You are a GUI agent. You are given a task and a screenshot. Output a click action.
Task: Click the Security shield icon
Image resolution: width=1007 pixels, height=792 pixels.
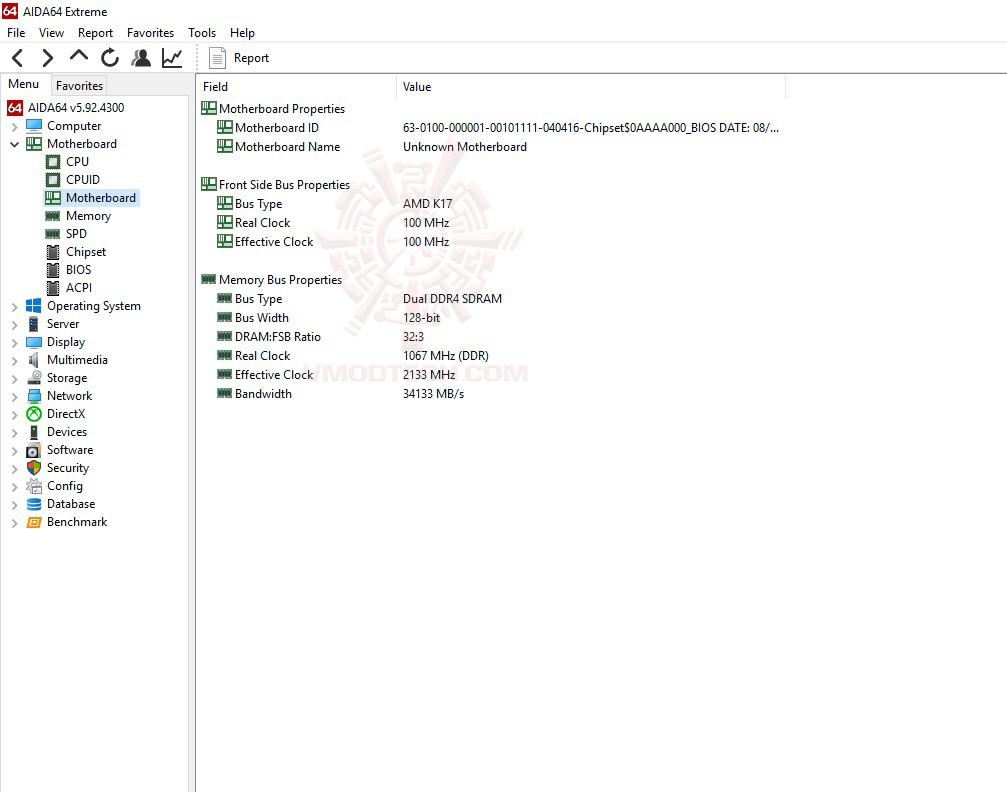click(34, 468)
